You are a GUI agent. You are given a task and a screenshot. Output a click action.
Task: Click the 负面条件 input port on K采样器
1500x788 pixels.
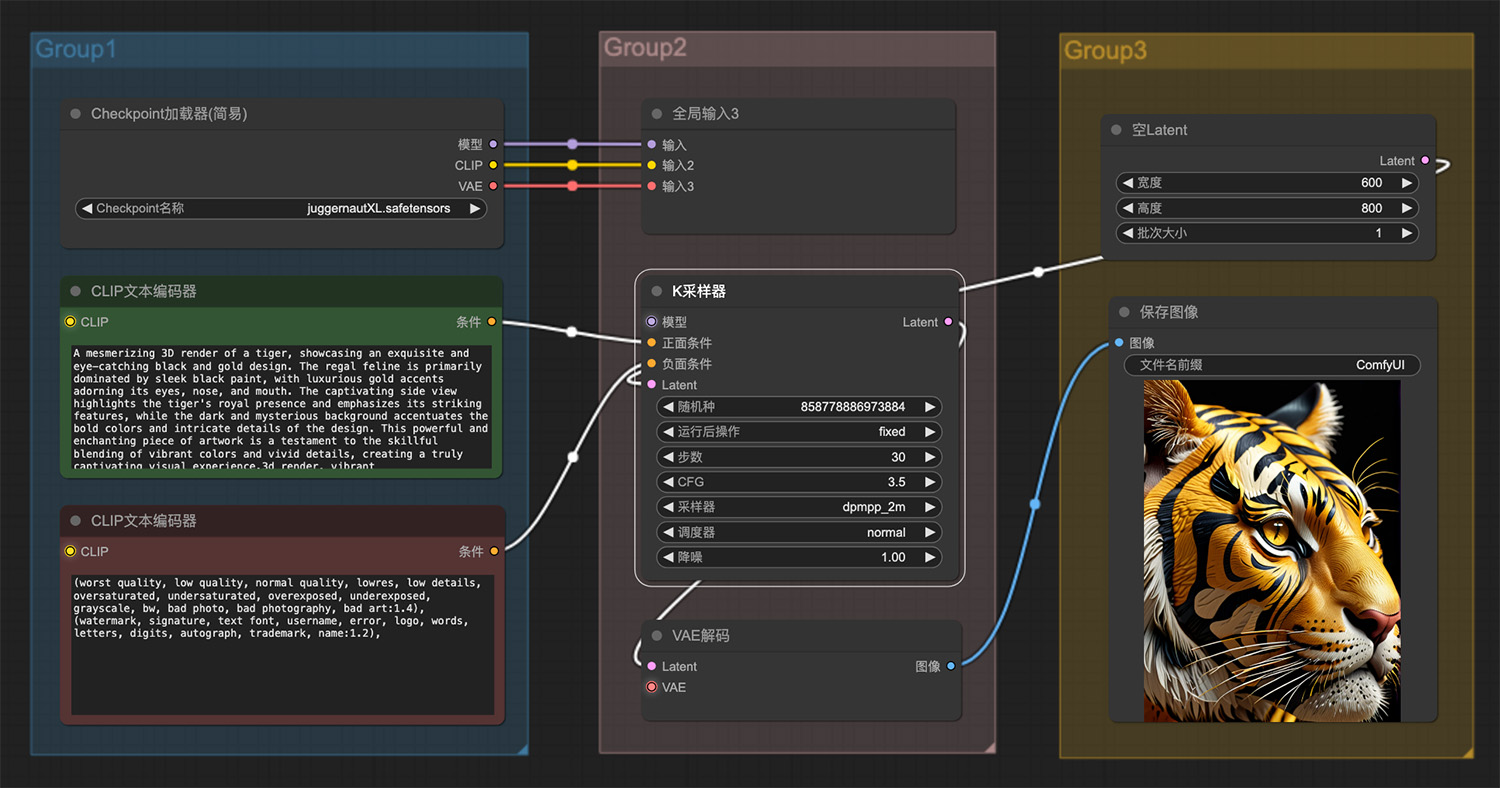(652, 364)
